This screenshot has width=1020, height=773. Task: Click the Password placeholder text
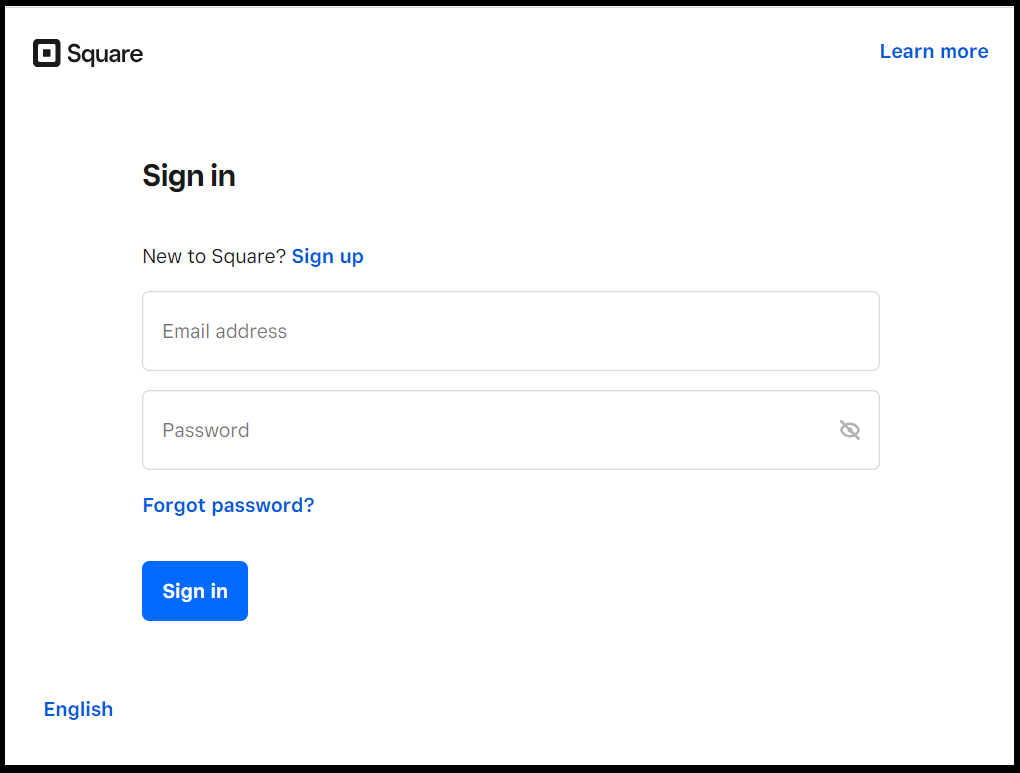[x=205, y=430]
